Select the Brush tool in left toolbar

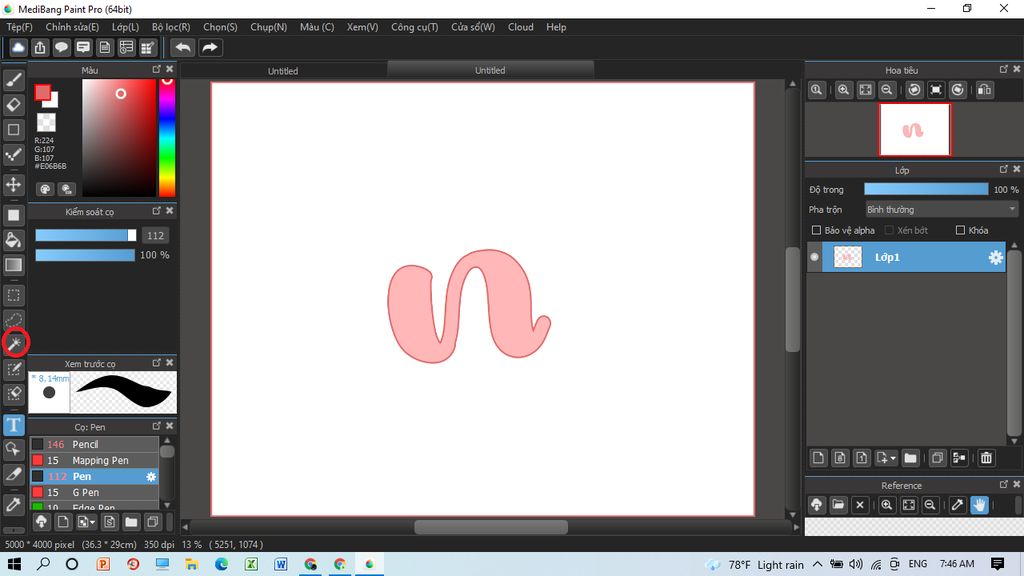click(14, 80)
